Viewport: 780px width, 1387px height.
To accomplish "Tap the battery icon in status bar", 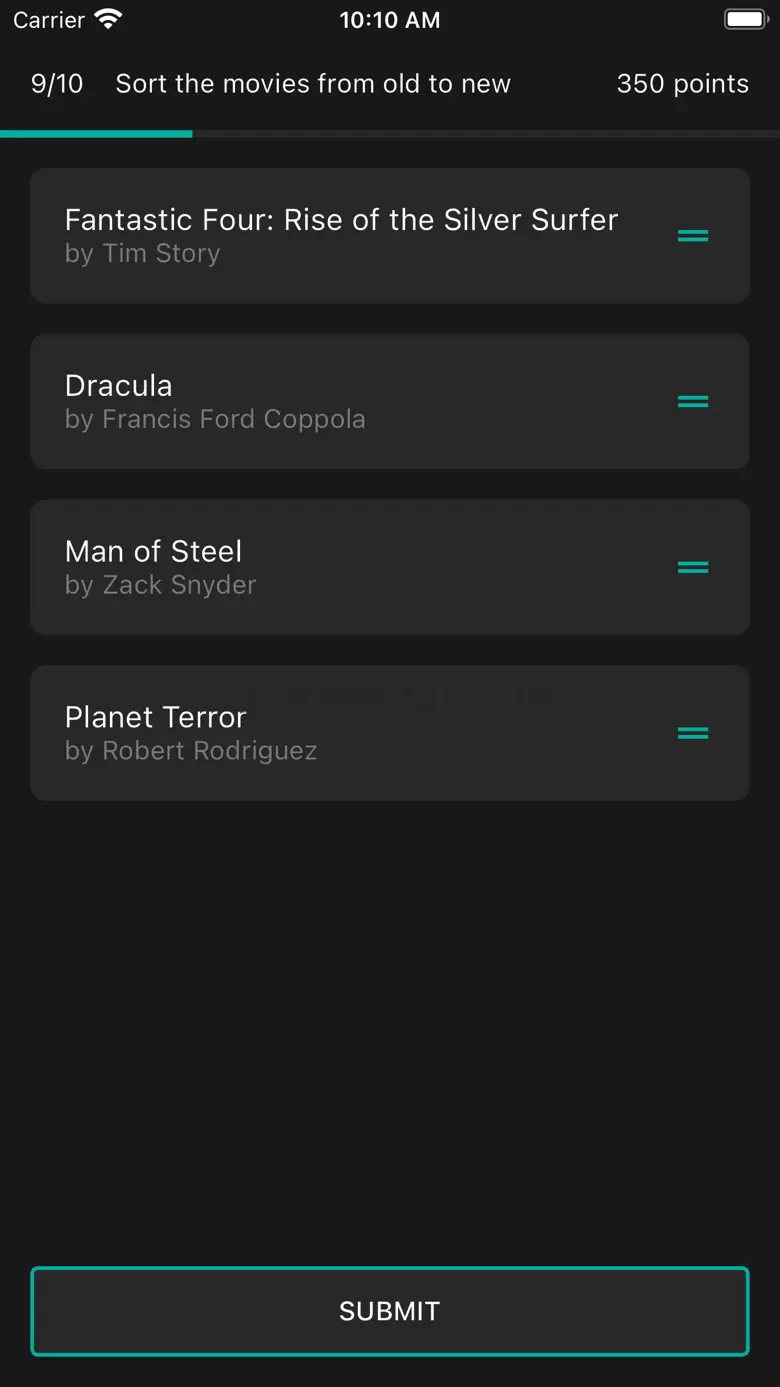I will click(x=745, y=19).
